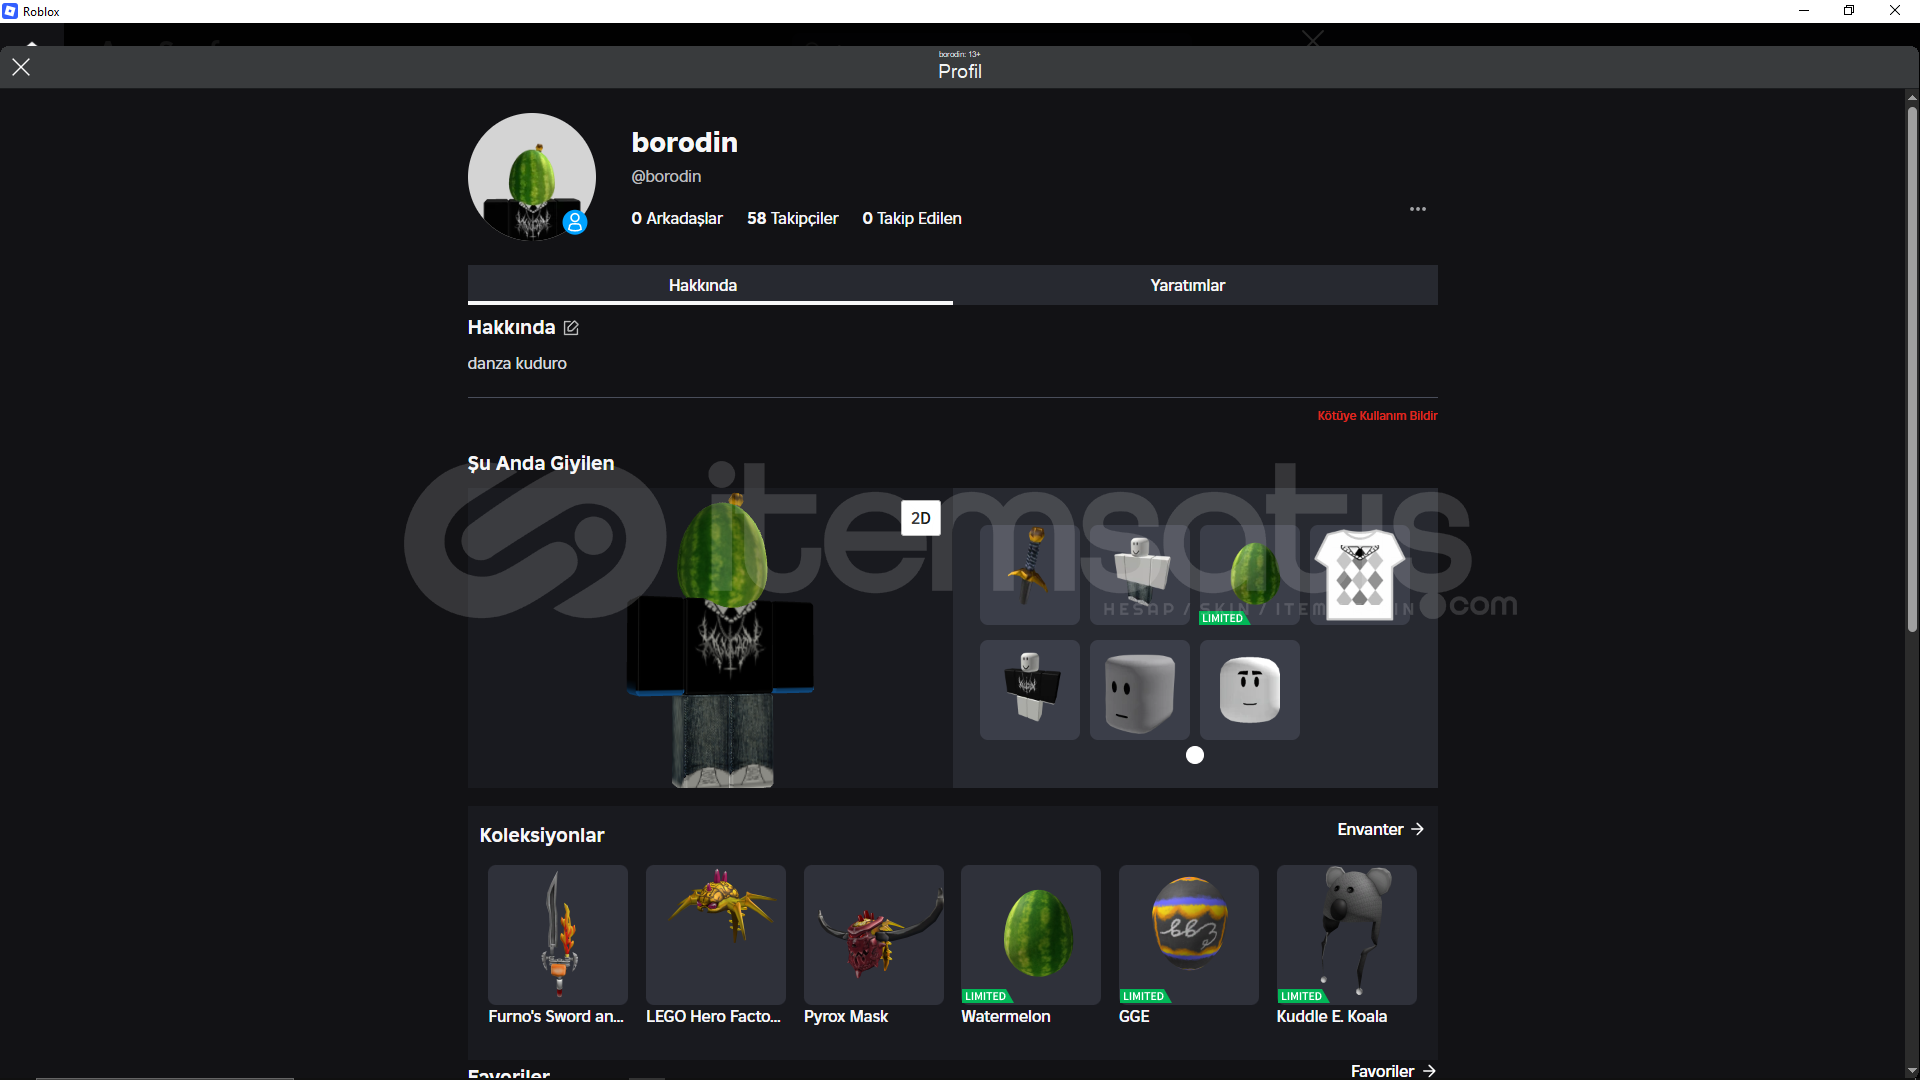Viewport: 1920px width, 1080px height.
Task: Click the LIMITED badge on GGE item
Action: click(1144, 996)
